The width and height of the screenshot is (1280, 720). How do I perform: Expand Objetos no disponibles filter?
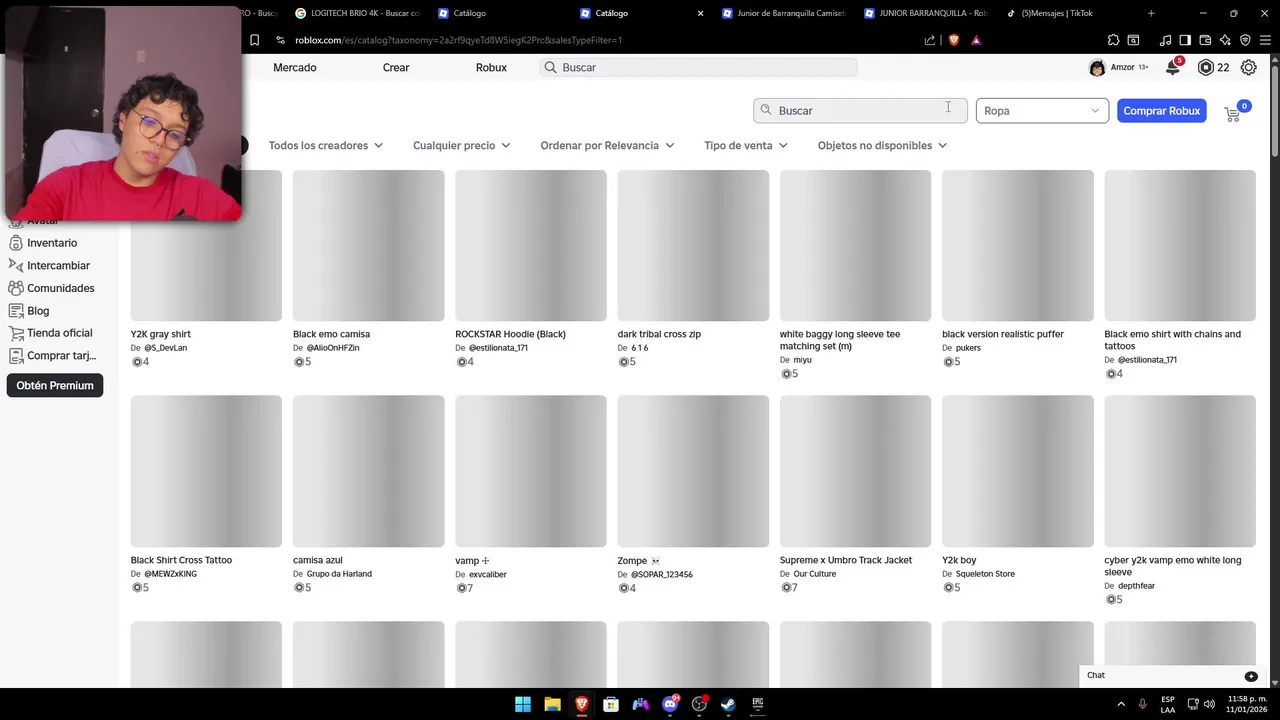coord(882,145)
